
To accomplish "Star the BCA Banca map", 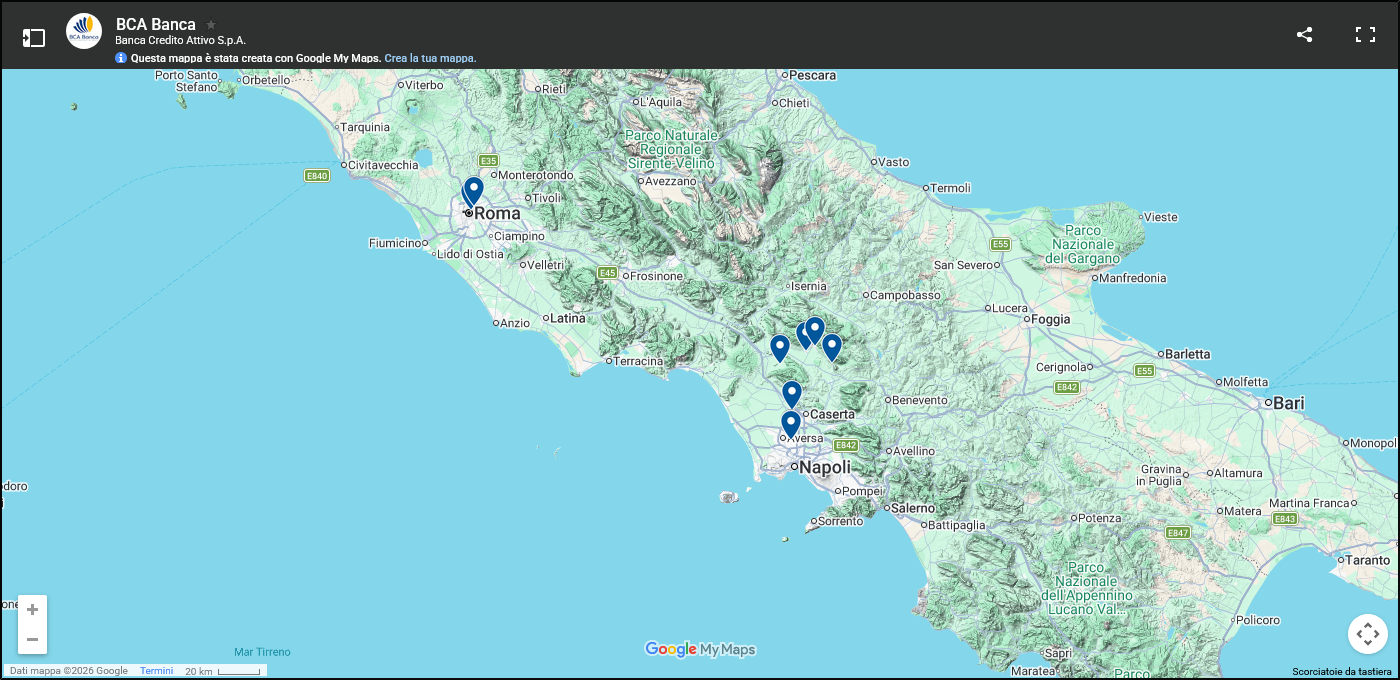I will click(x=210, y=25).
